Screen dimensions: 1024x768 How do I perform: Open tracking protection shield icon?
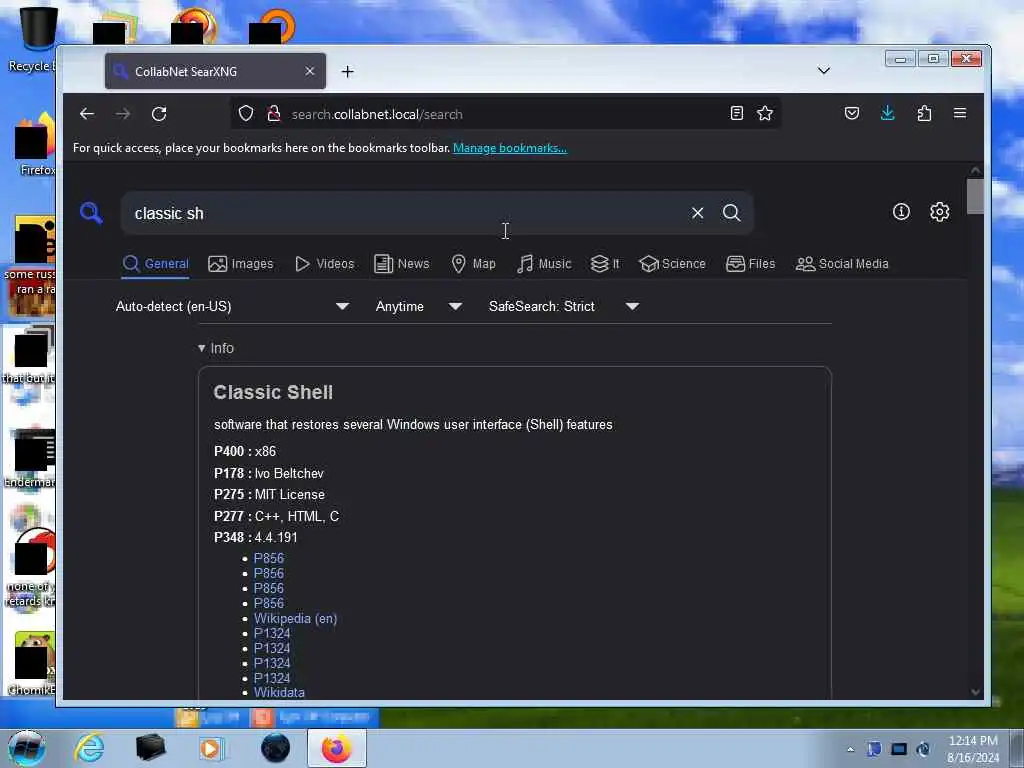click(246, 114)
